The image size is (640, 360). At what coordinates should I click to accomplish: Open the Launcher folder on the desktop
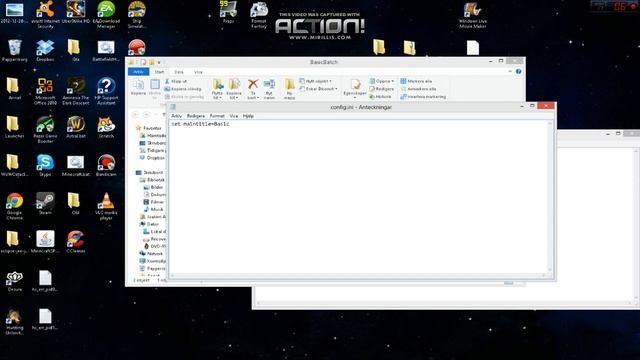14,127
